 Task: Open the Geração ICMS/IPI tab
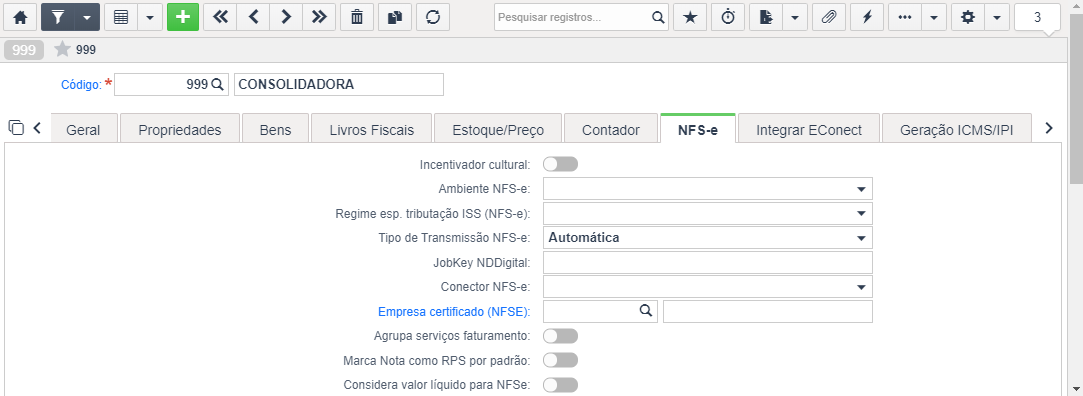tap(957, 129)
